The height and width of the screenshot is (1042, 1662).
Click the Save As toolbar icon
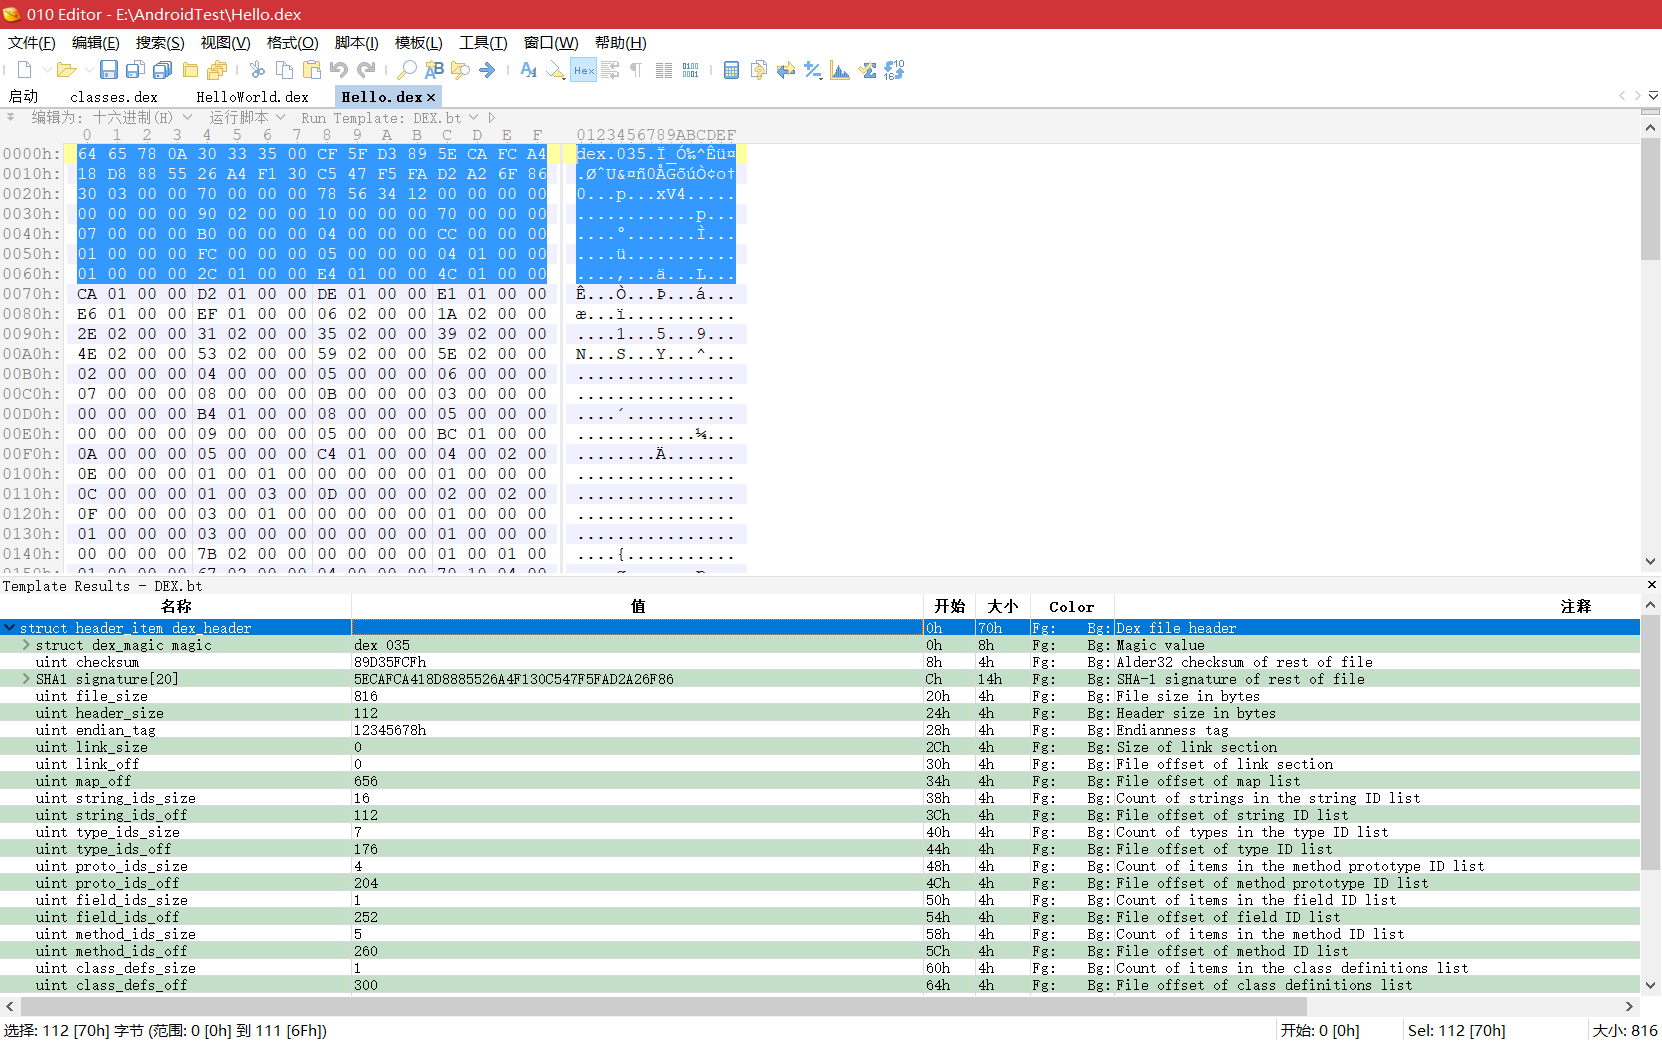(135, 70)
